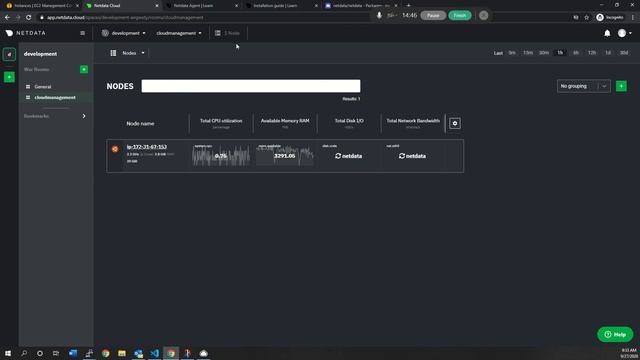Open node ip-172-31-67-153 link
This screenshot has height=360, width=640.
point(147,147)
